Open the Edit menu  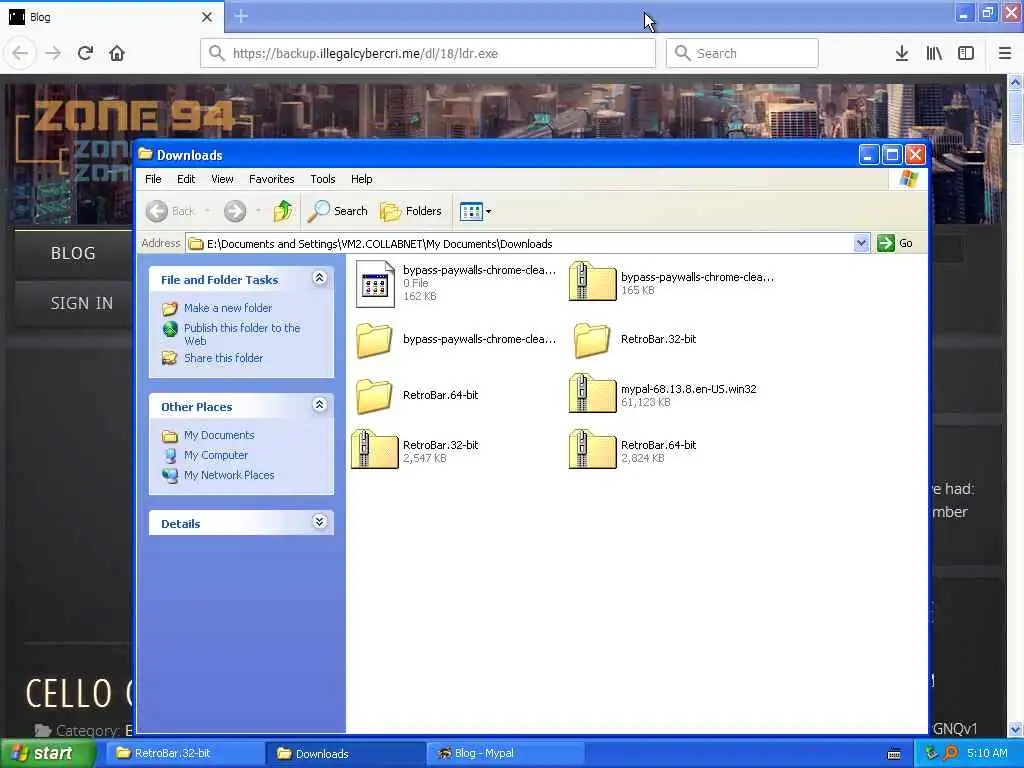click(x=186, y=179)
